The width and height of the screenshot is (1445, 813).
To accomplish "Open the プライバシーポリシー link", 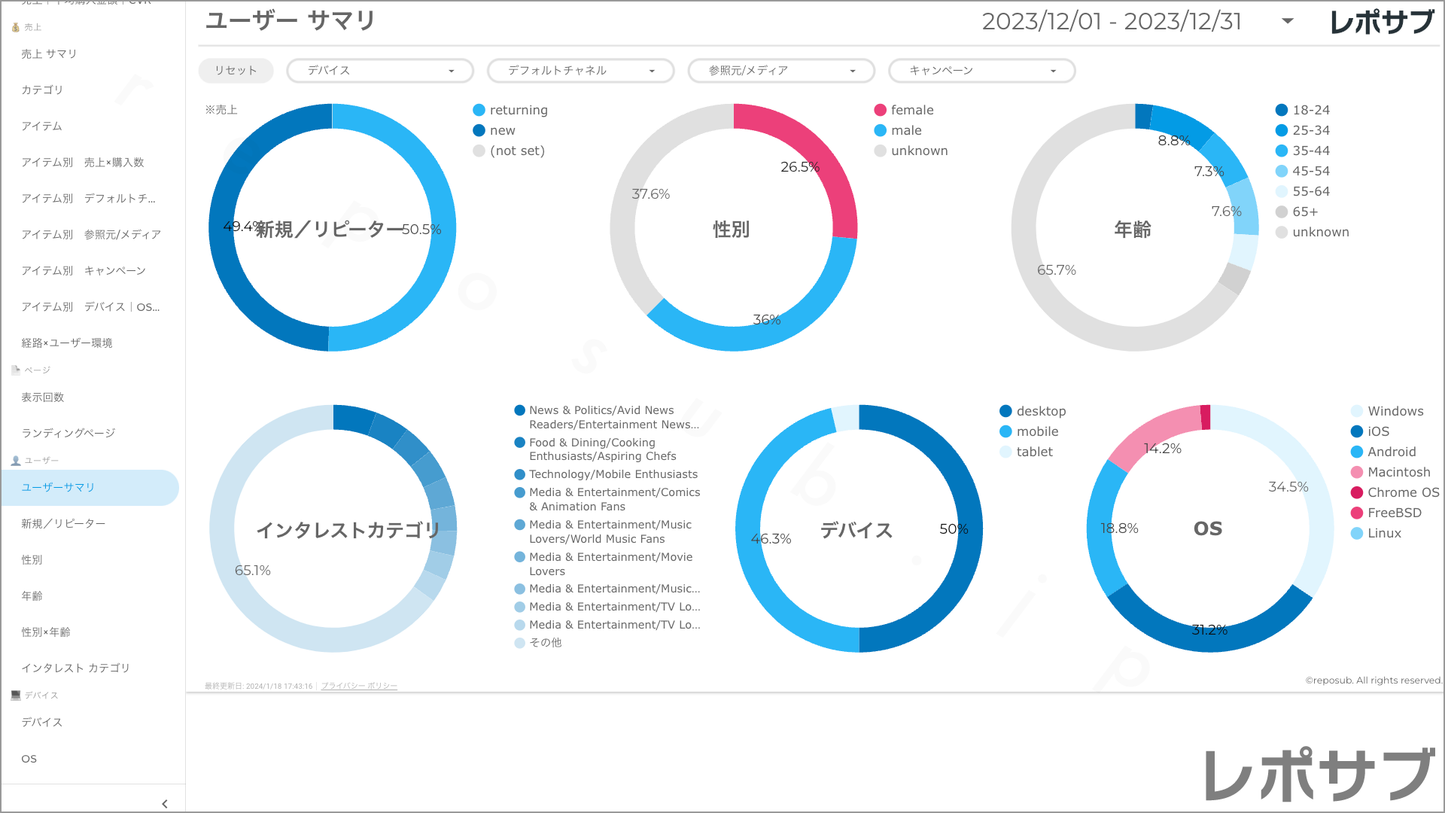I will click(359, 686).
